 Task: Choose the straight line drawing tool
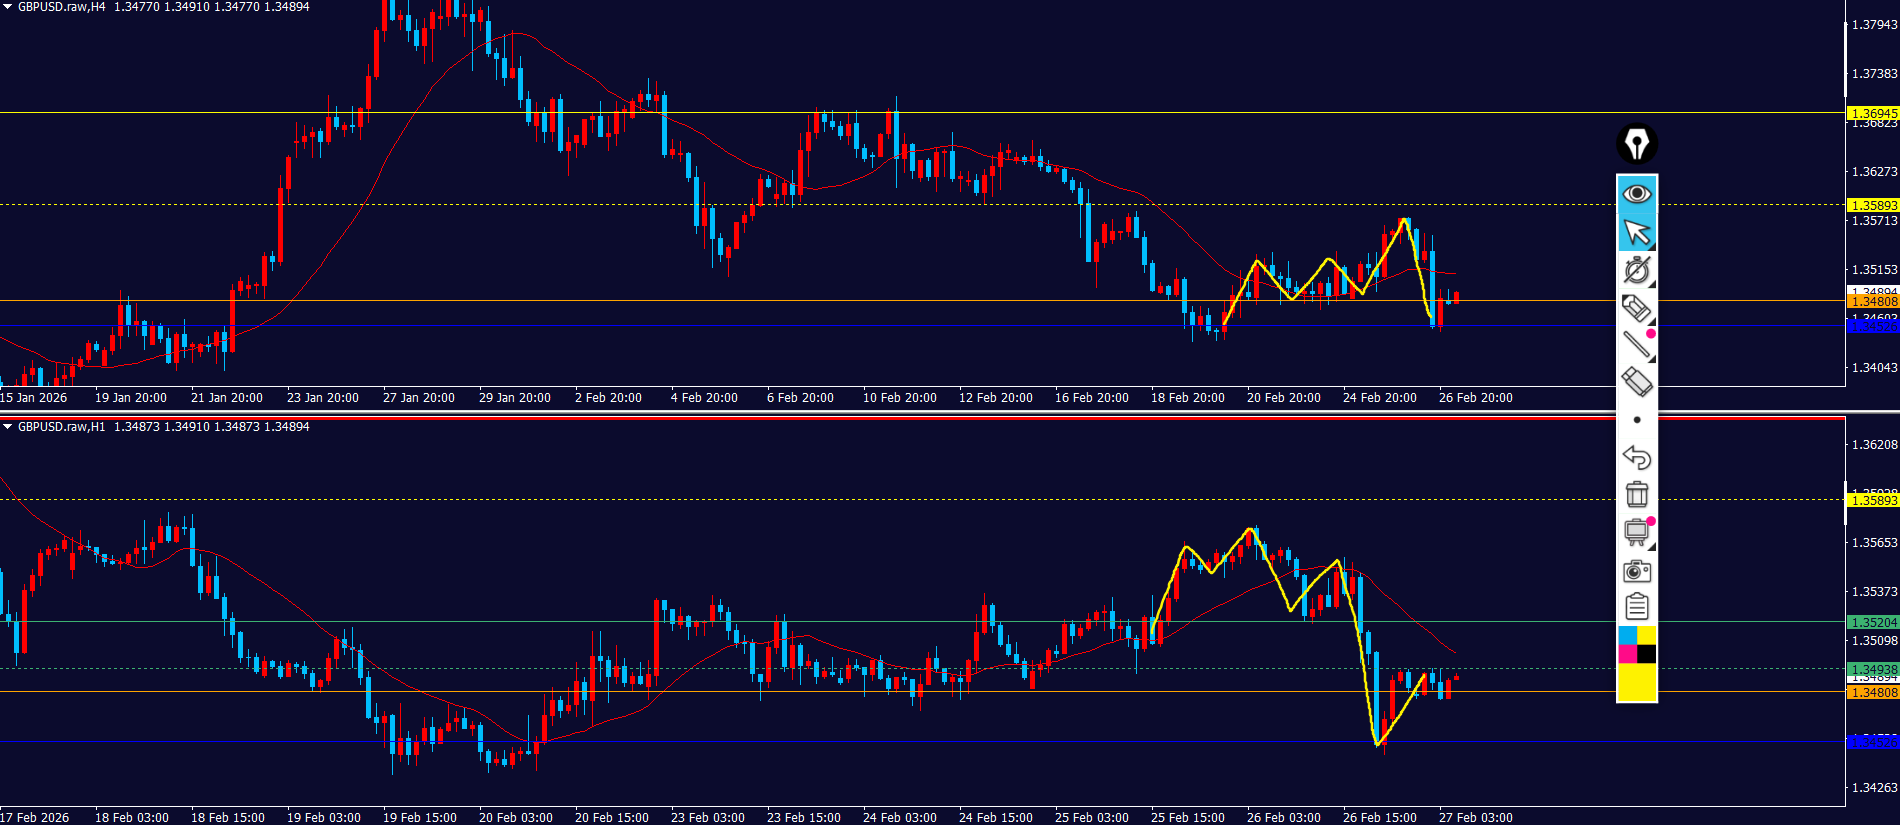(1636, 345)
